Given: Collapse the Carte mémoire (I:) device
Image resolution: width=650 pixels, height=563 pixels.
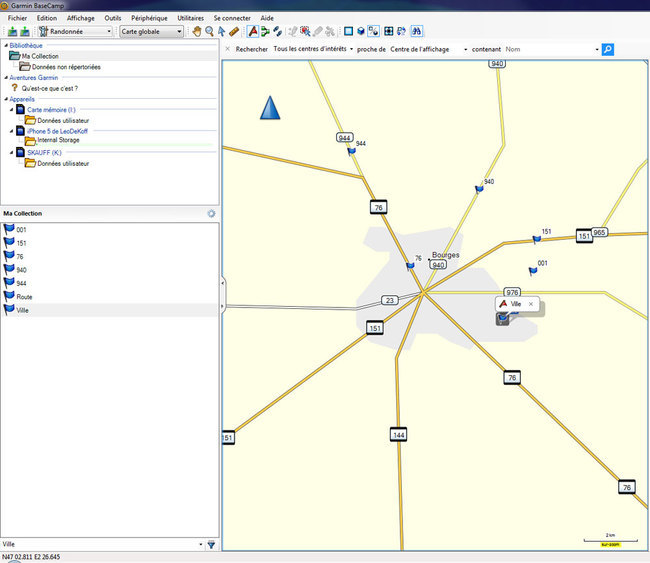Looking at the screenshot, I should [x=12, y=110].
